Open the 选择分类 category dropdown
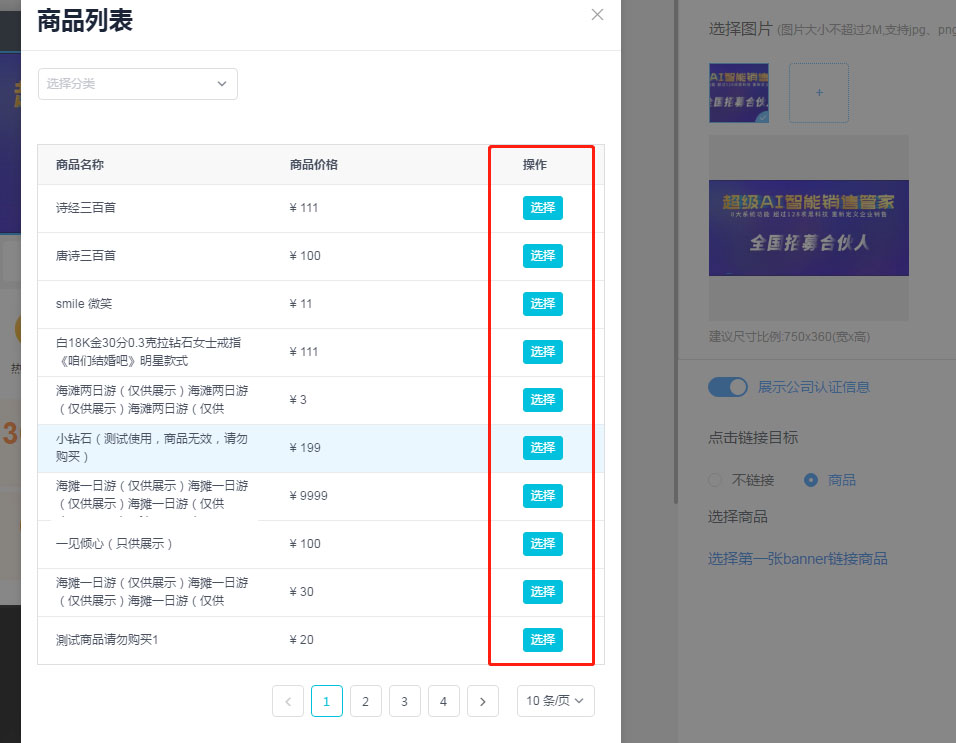 [138, 84]
